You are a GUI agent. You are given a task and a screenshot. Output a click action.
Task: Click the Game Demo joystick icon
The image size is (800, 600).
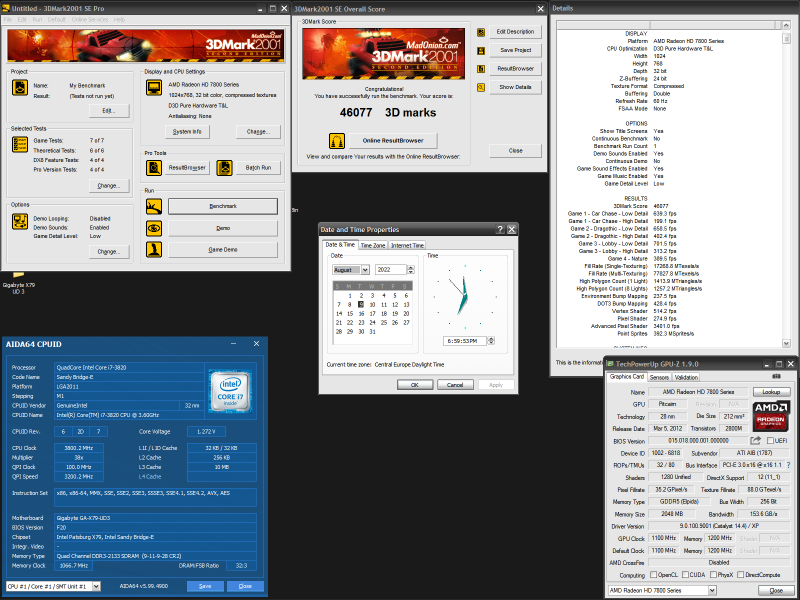[154, 249]
